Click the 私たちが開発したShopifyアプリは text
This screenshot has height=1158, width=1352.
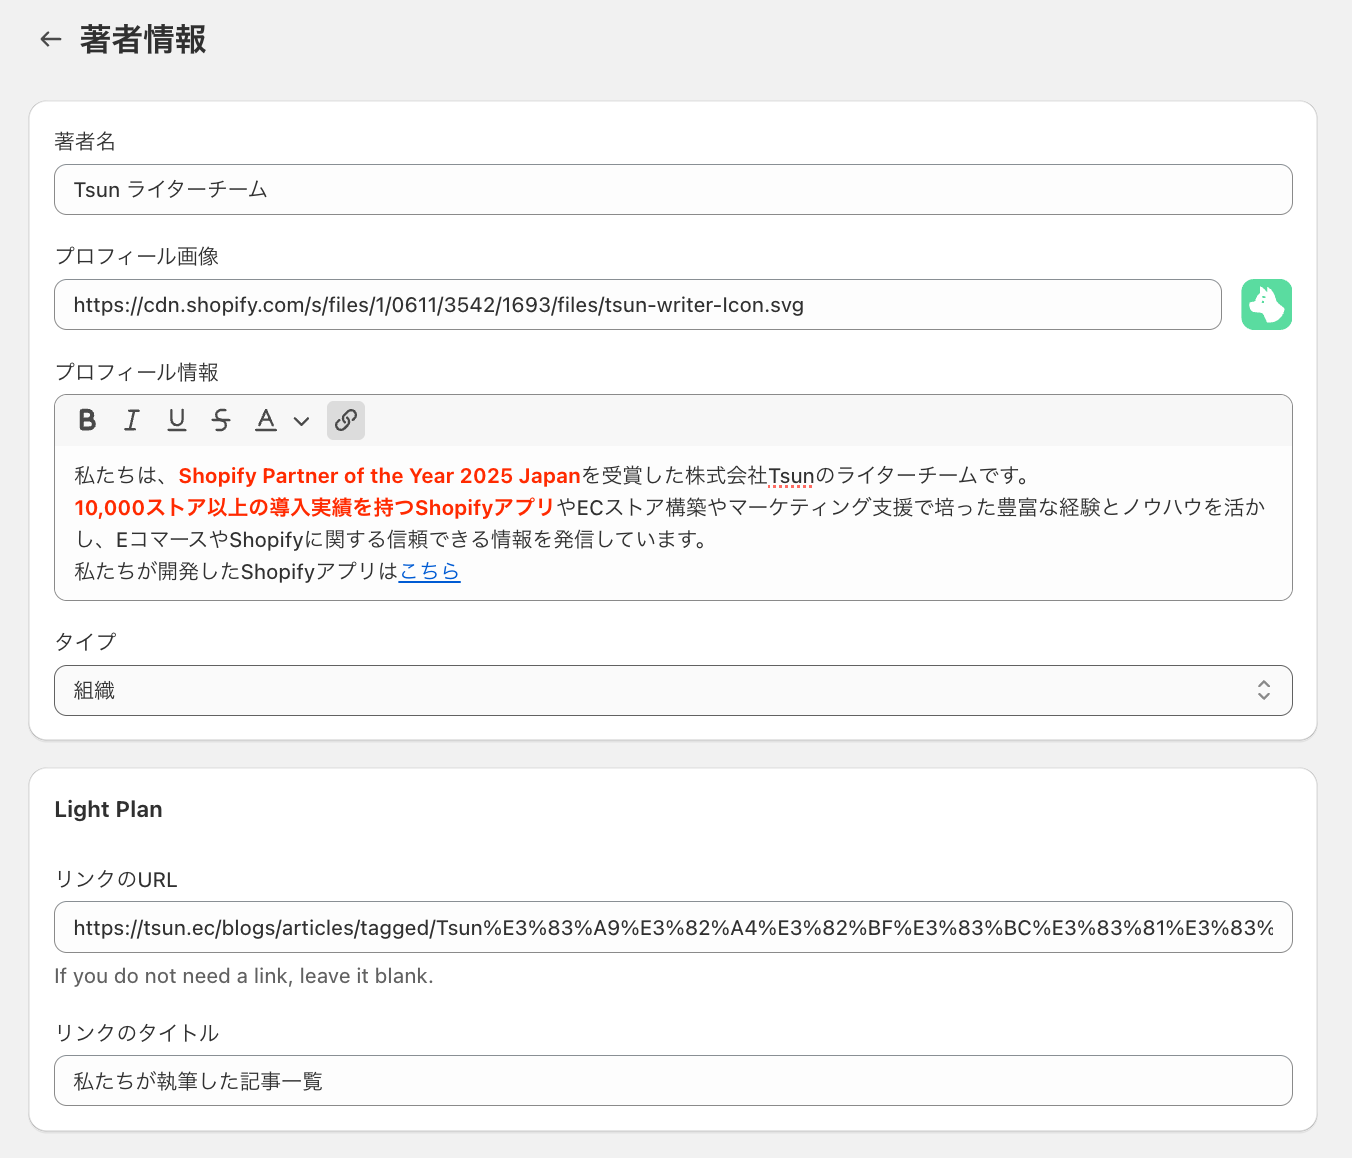[x=236, y=571]
